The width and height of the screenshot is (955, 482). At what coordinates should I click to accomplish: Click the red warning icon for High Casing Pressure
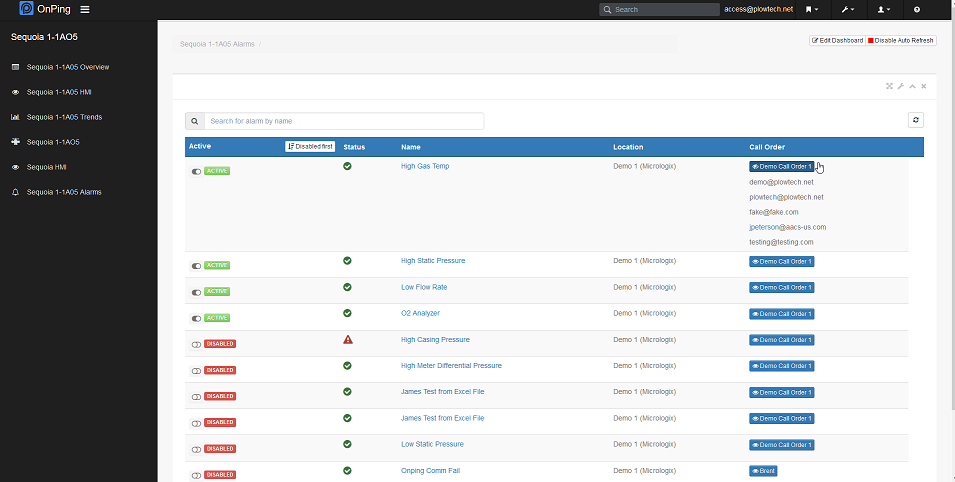(347, 340)
